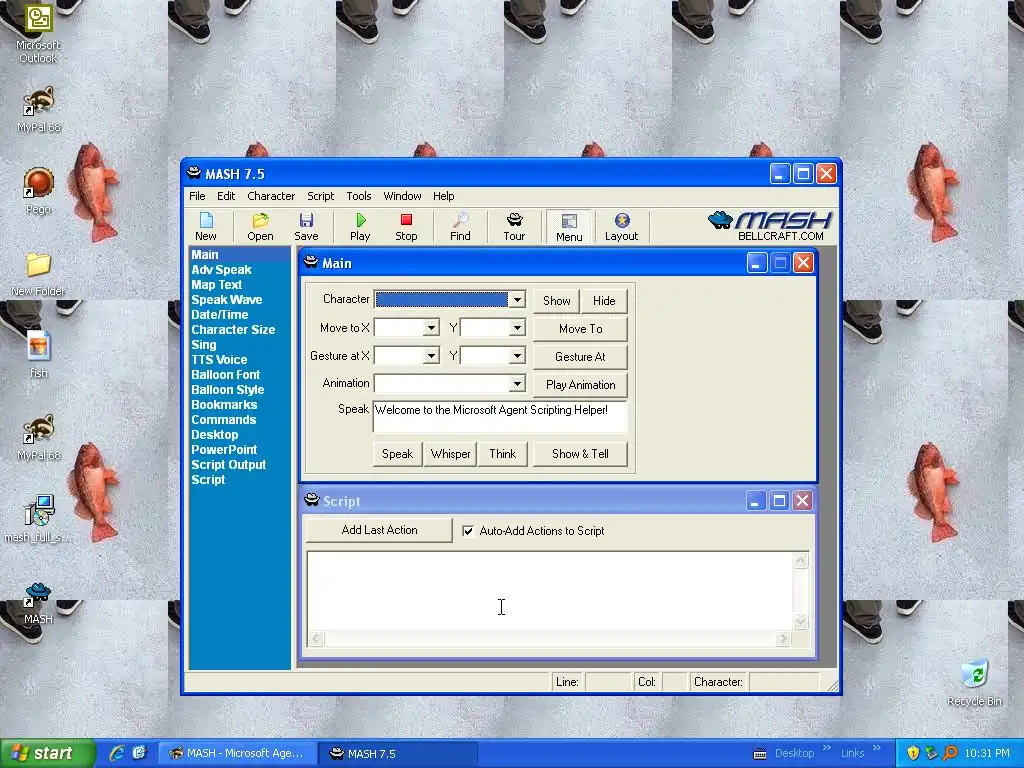
Task: Click the MASH Bellcraft.com logo
Action: 771,226
